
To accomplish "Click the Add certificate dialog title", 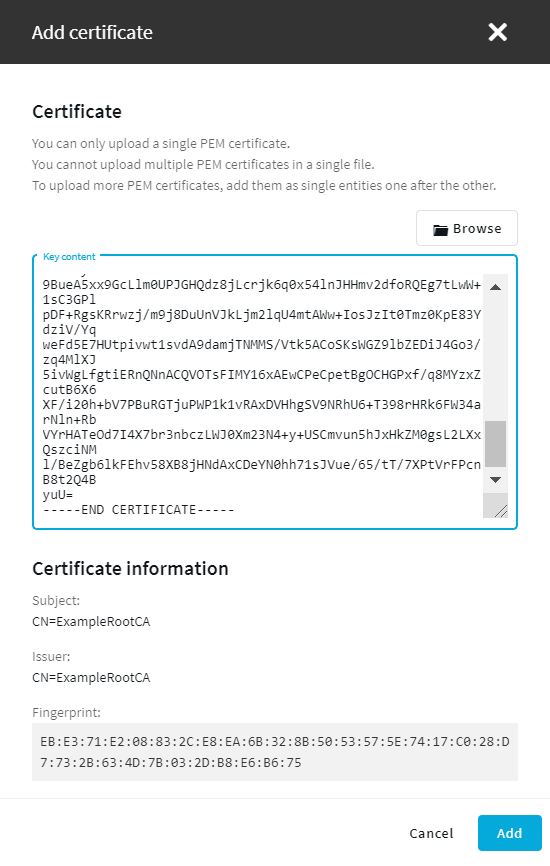I will 92,32.
